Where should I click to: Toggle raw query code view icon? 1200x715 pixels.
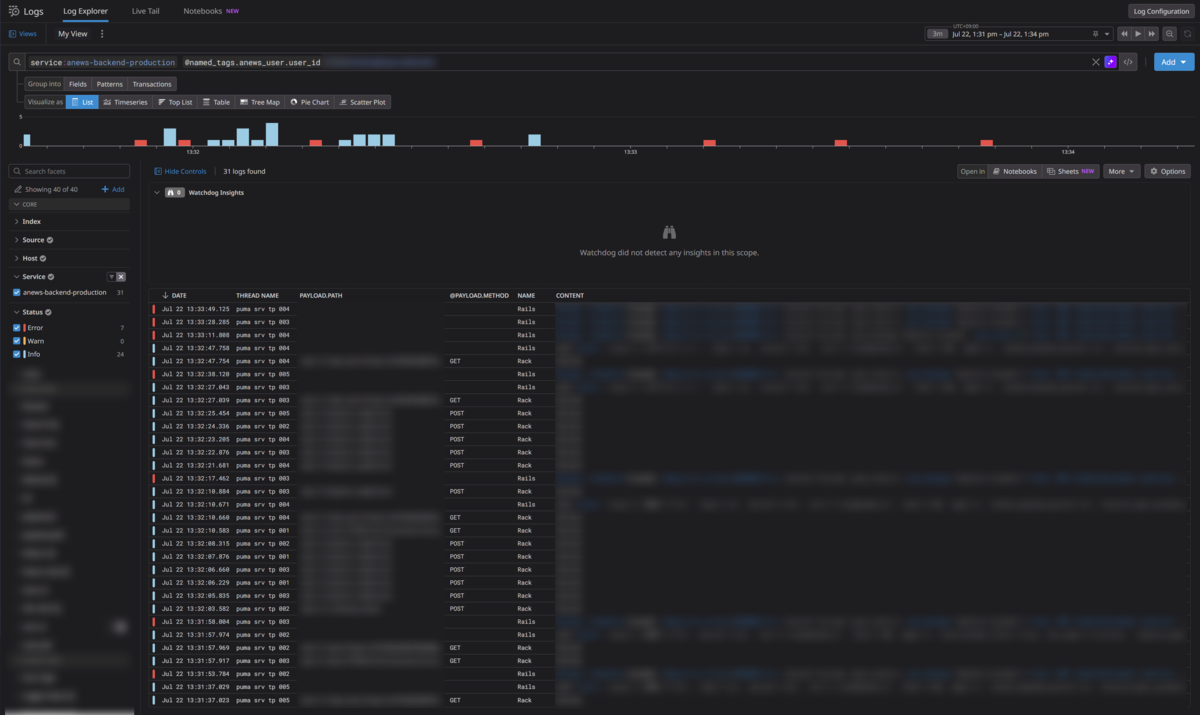[1128, 62]
